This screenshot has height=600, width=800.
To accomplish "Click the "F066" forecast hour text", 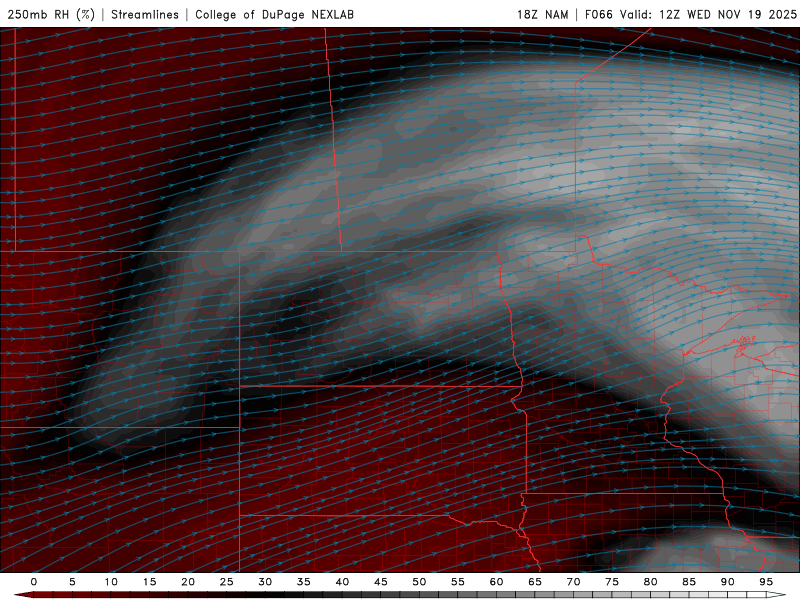I will [598, 14].
